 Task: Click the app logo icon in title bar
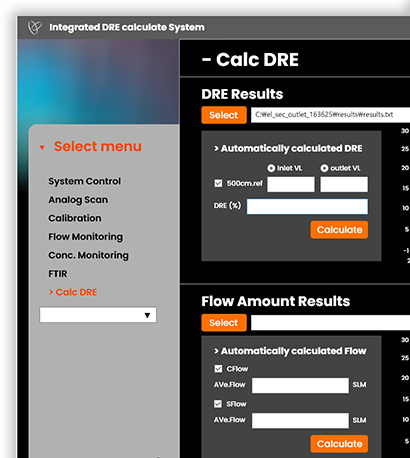pyautogui.click(x=35, y=27)
